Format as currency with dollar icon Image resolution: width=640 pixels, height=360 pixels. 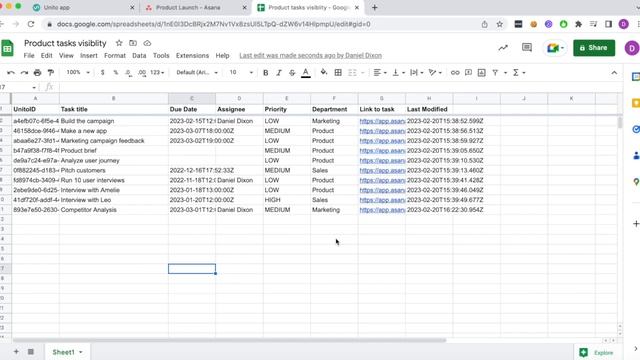[102, 73]
